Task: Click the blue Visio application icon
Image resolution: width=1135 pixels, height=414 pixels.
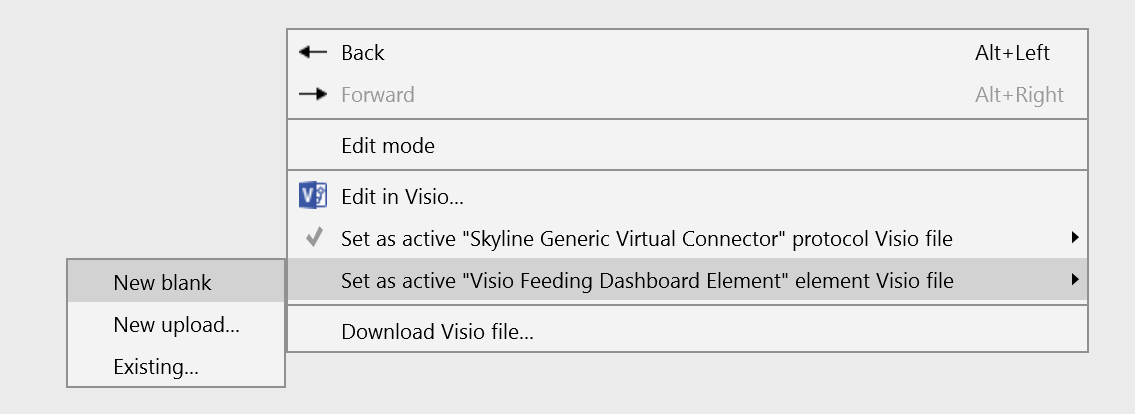Action: click(313, 195)
